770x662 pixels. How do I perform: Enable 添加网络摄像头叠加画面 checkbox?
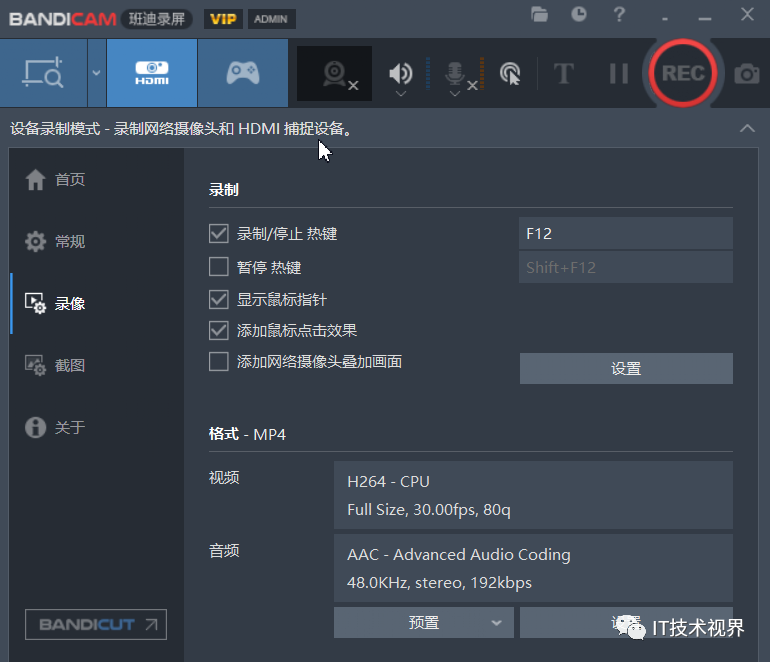pos(219,362)
